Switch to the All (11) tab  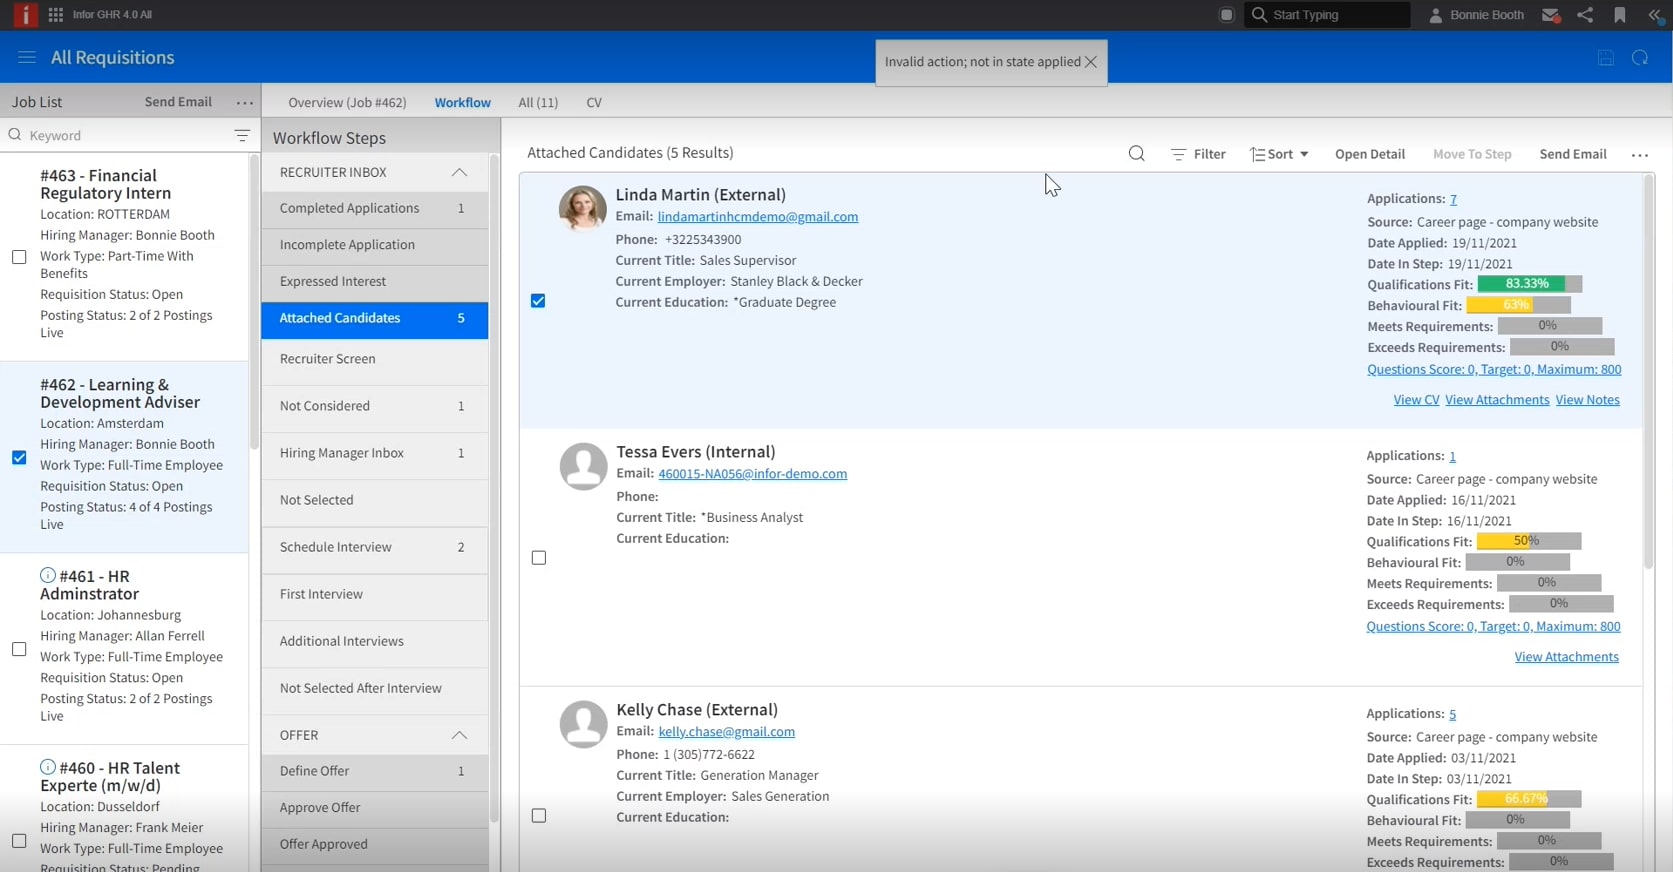click(x=538, y=102)
